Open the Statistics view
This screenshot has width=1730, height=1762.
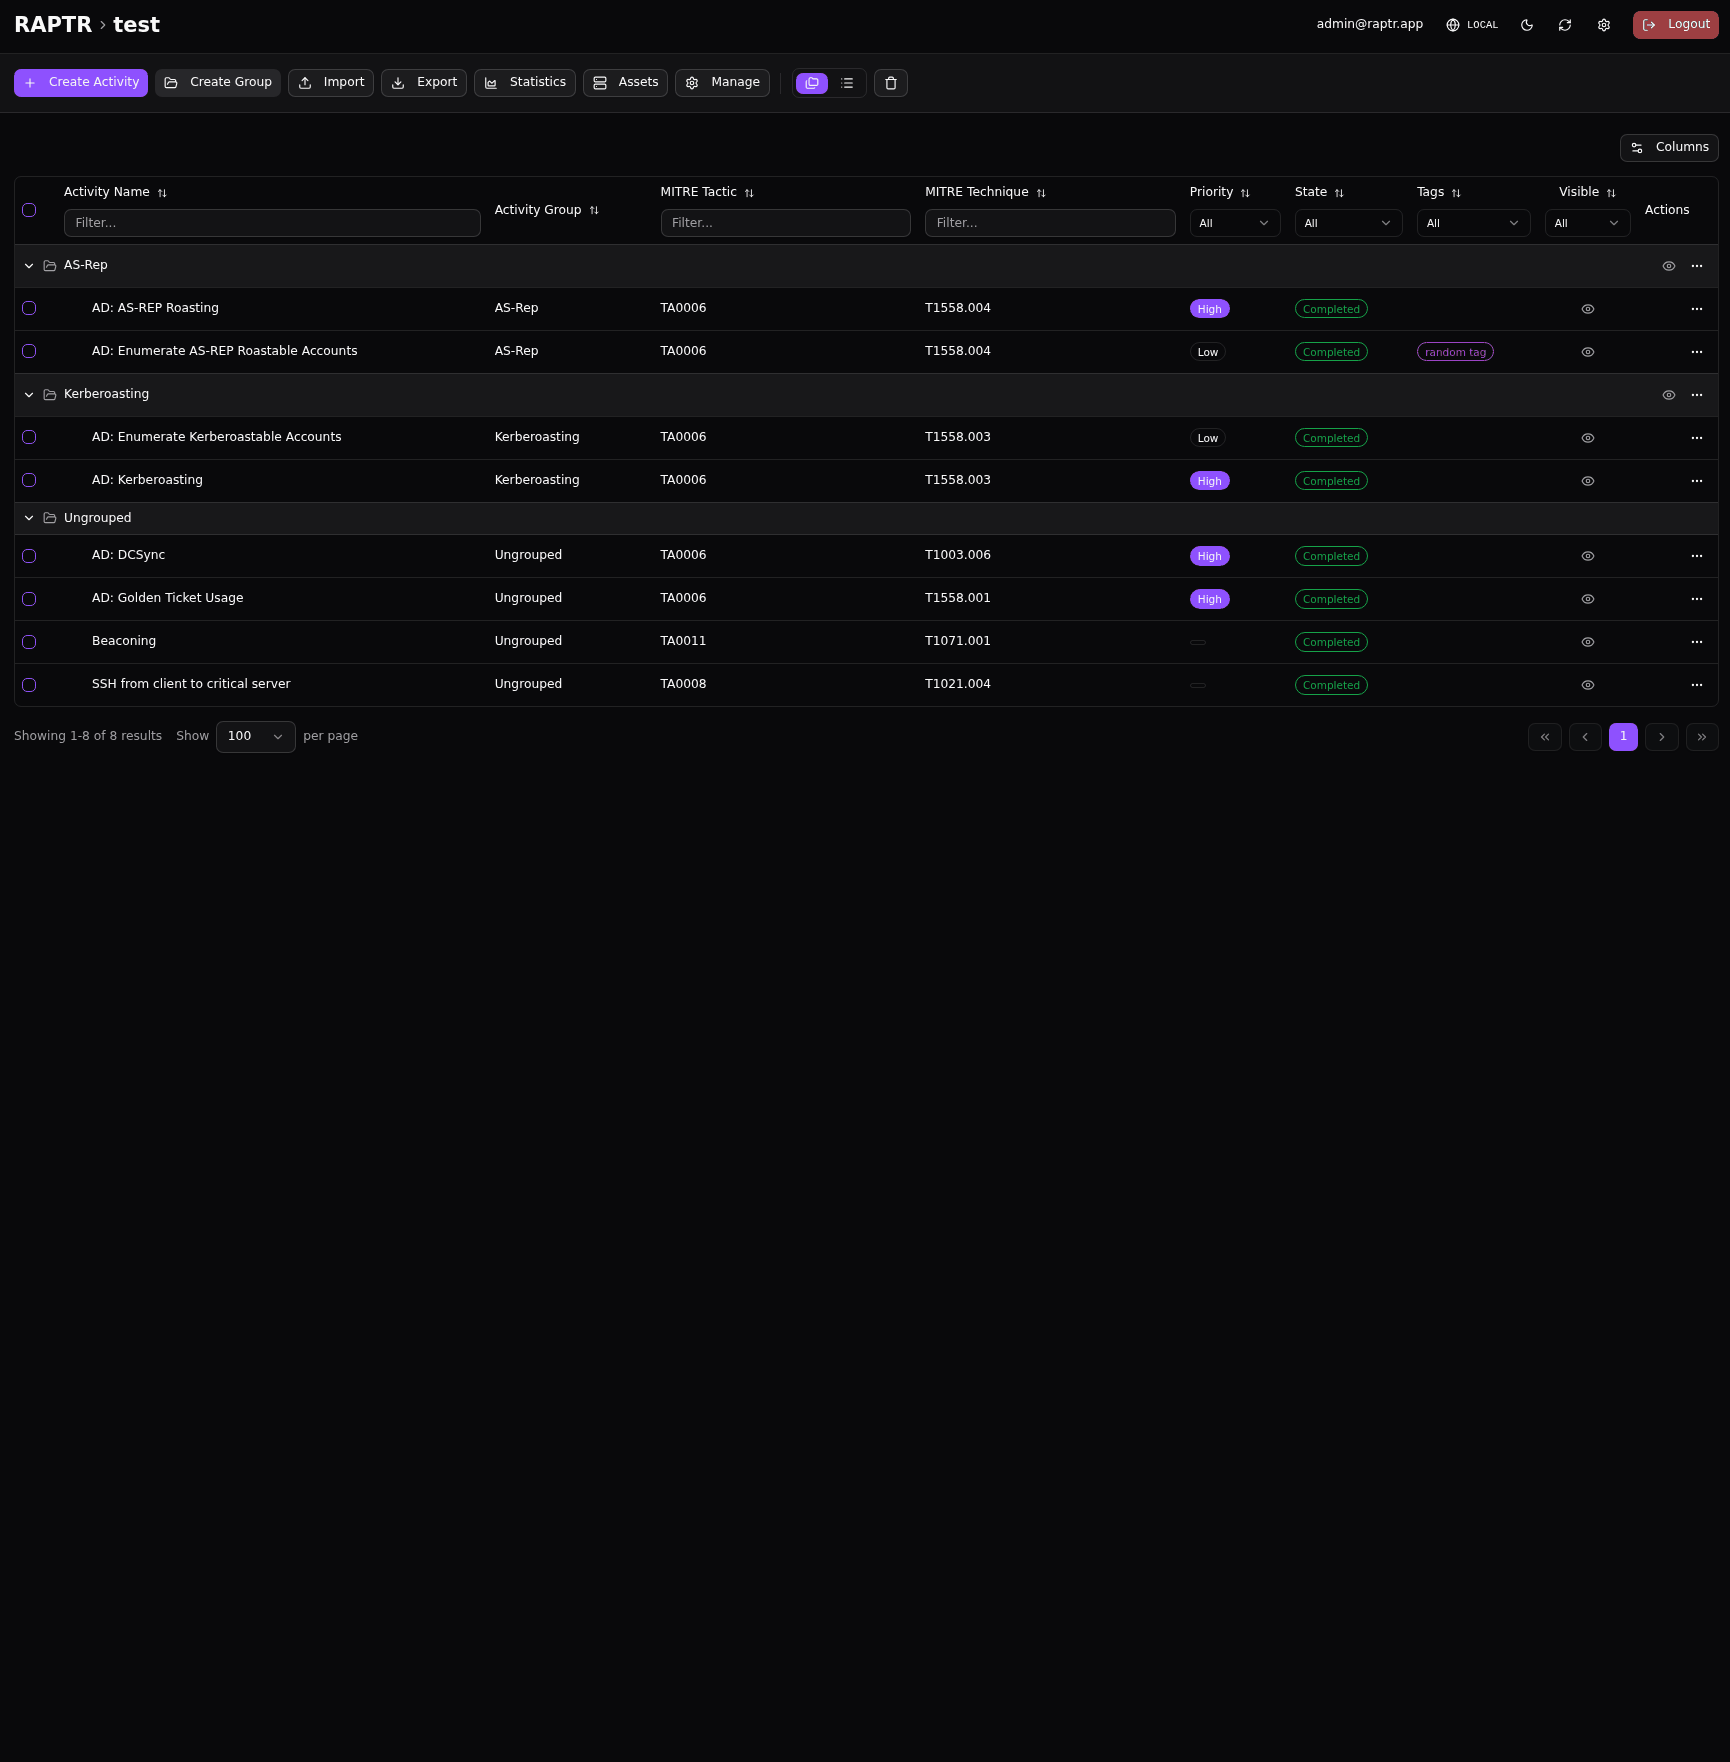click(x=525, y=83)
